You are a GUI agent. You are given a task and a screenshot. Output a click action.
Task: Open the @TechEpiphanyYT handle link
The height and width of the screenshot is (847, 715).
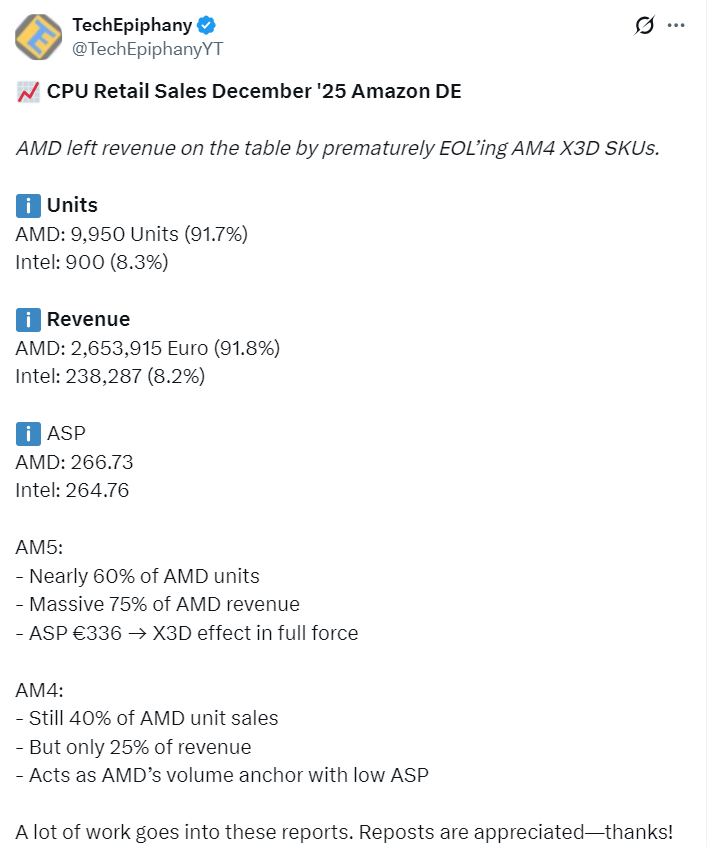(148, 49)
